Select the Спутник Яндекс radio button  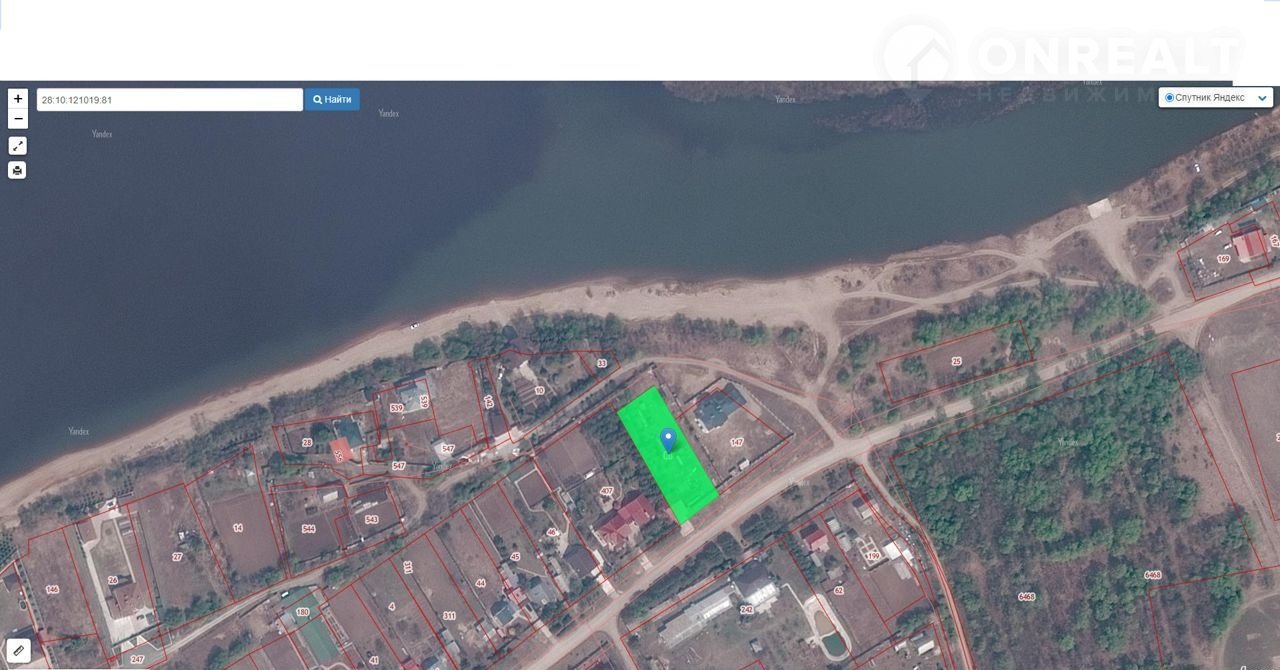click(1169, 97)
